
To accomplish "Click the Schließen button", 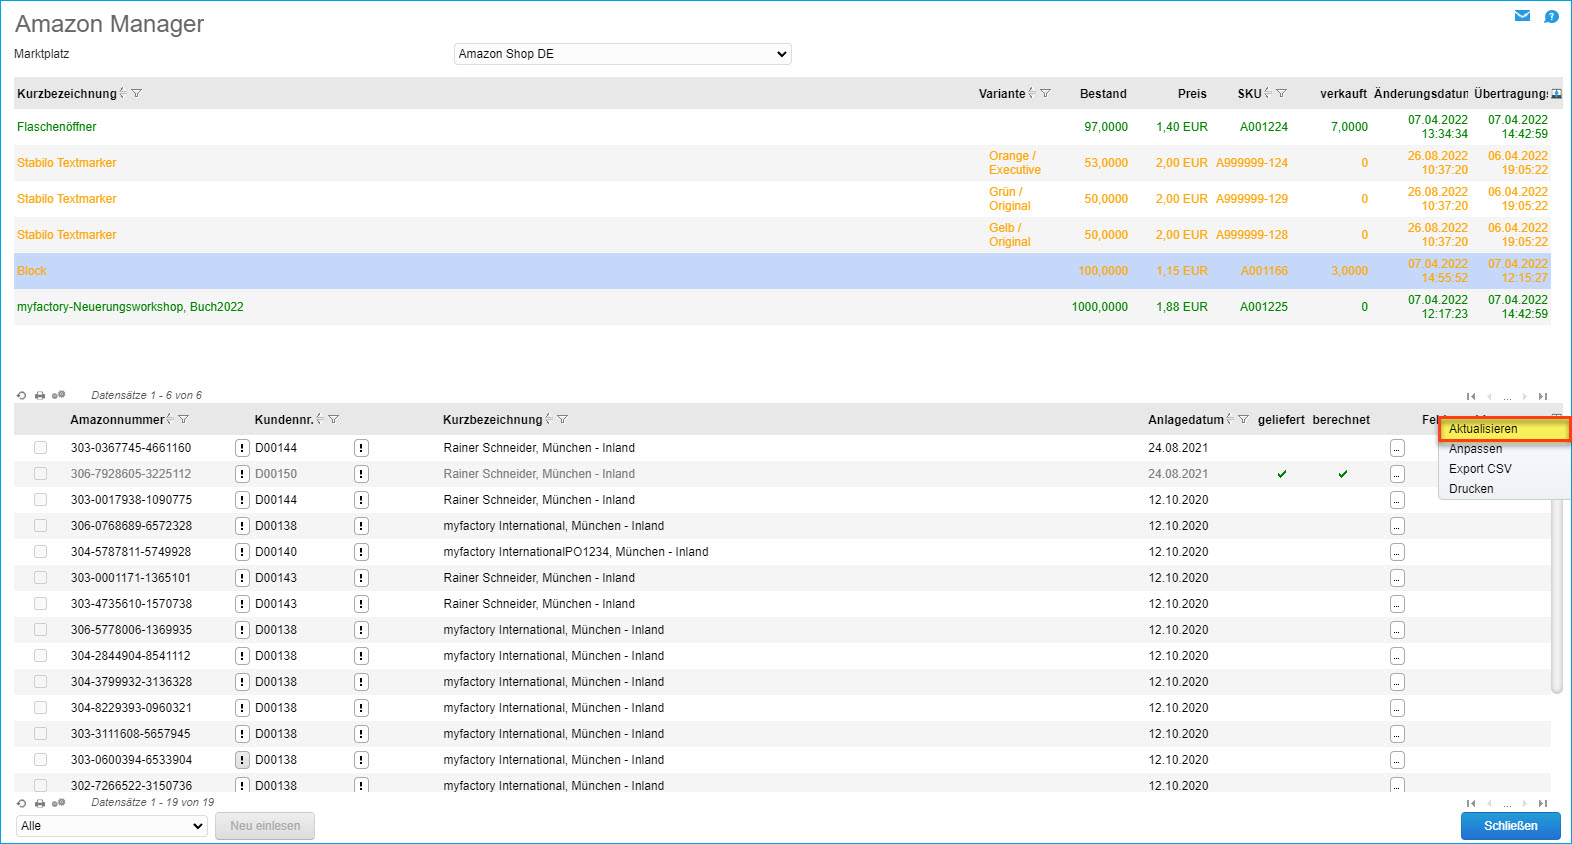I will 1510,826.
